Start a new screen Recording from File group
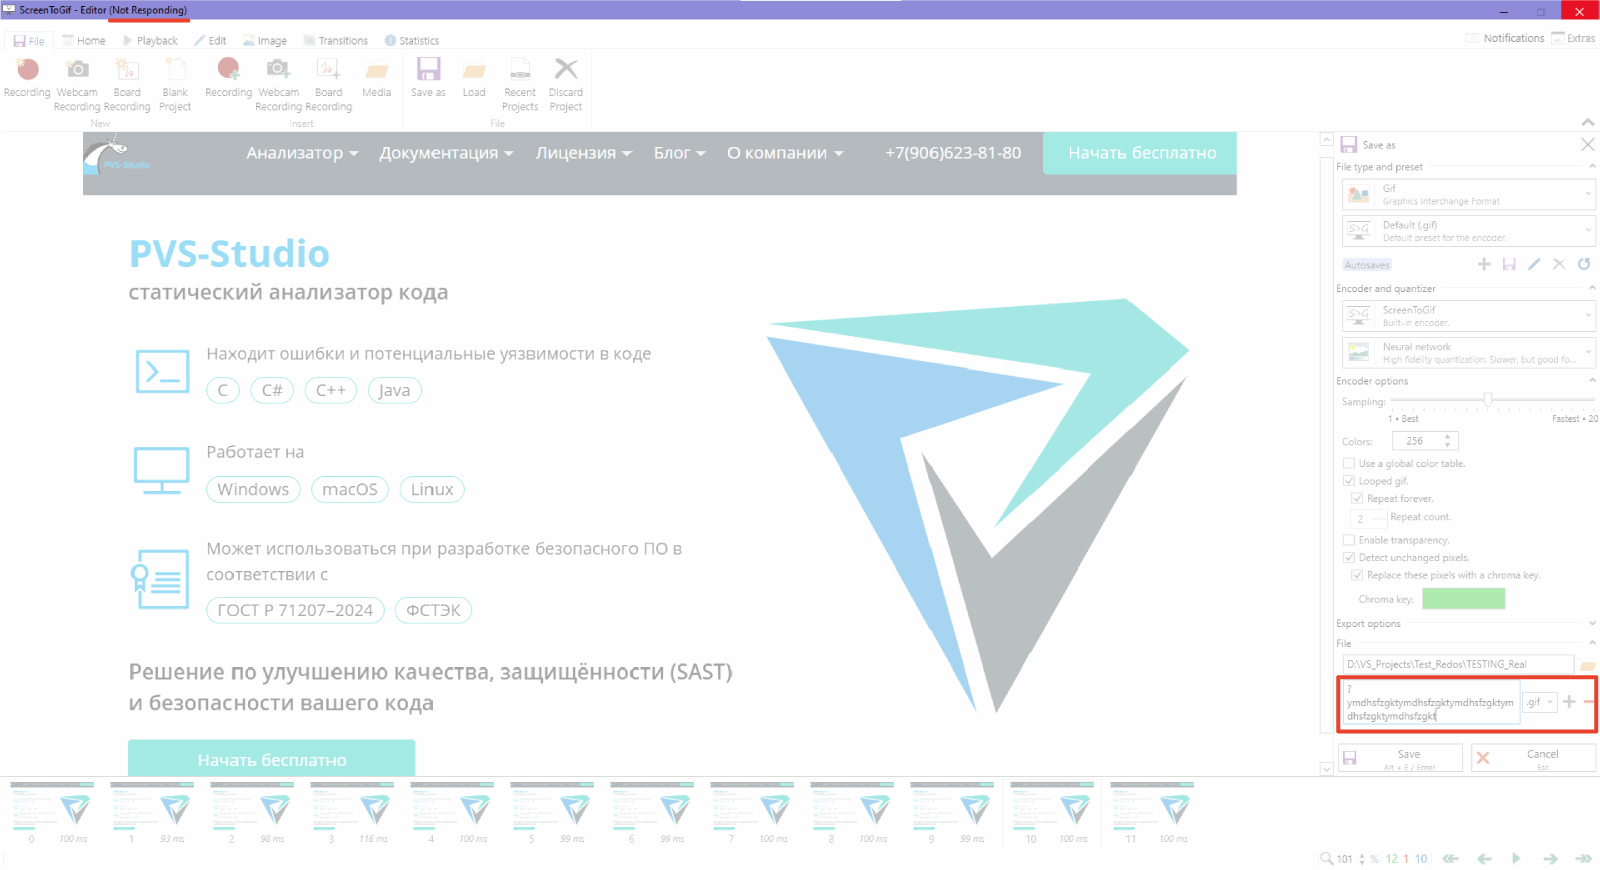1600x870 pixels. 27,79
